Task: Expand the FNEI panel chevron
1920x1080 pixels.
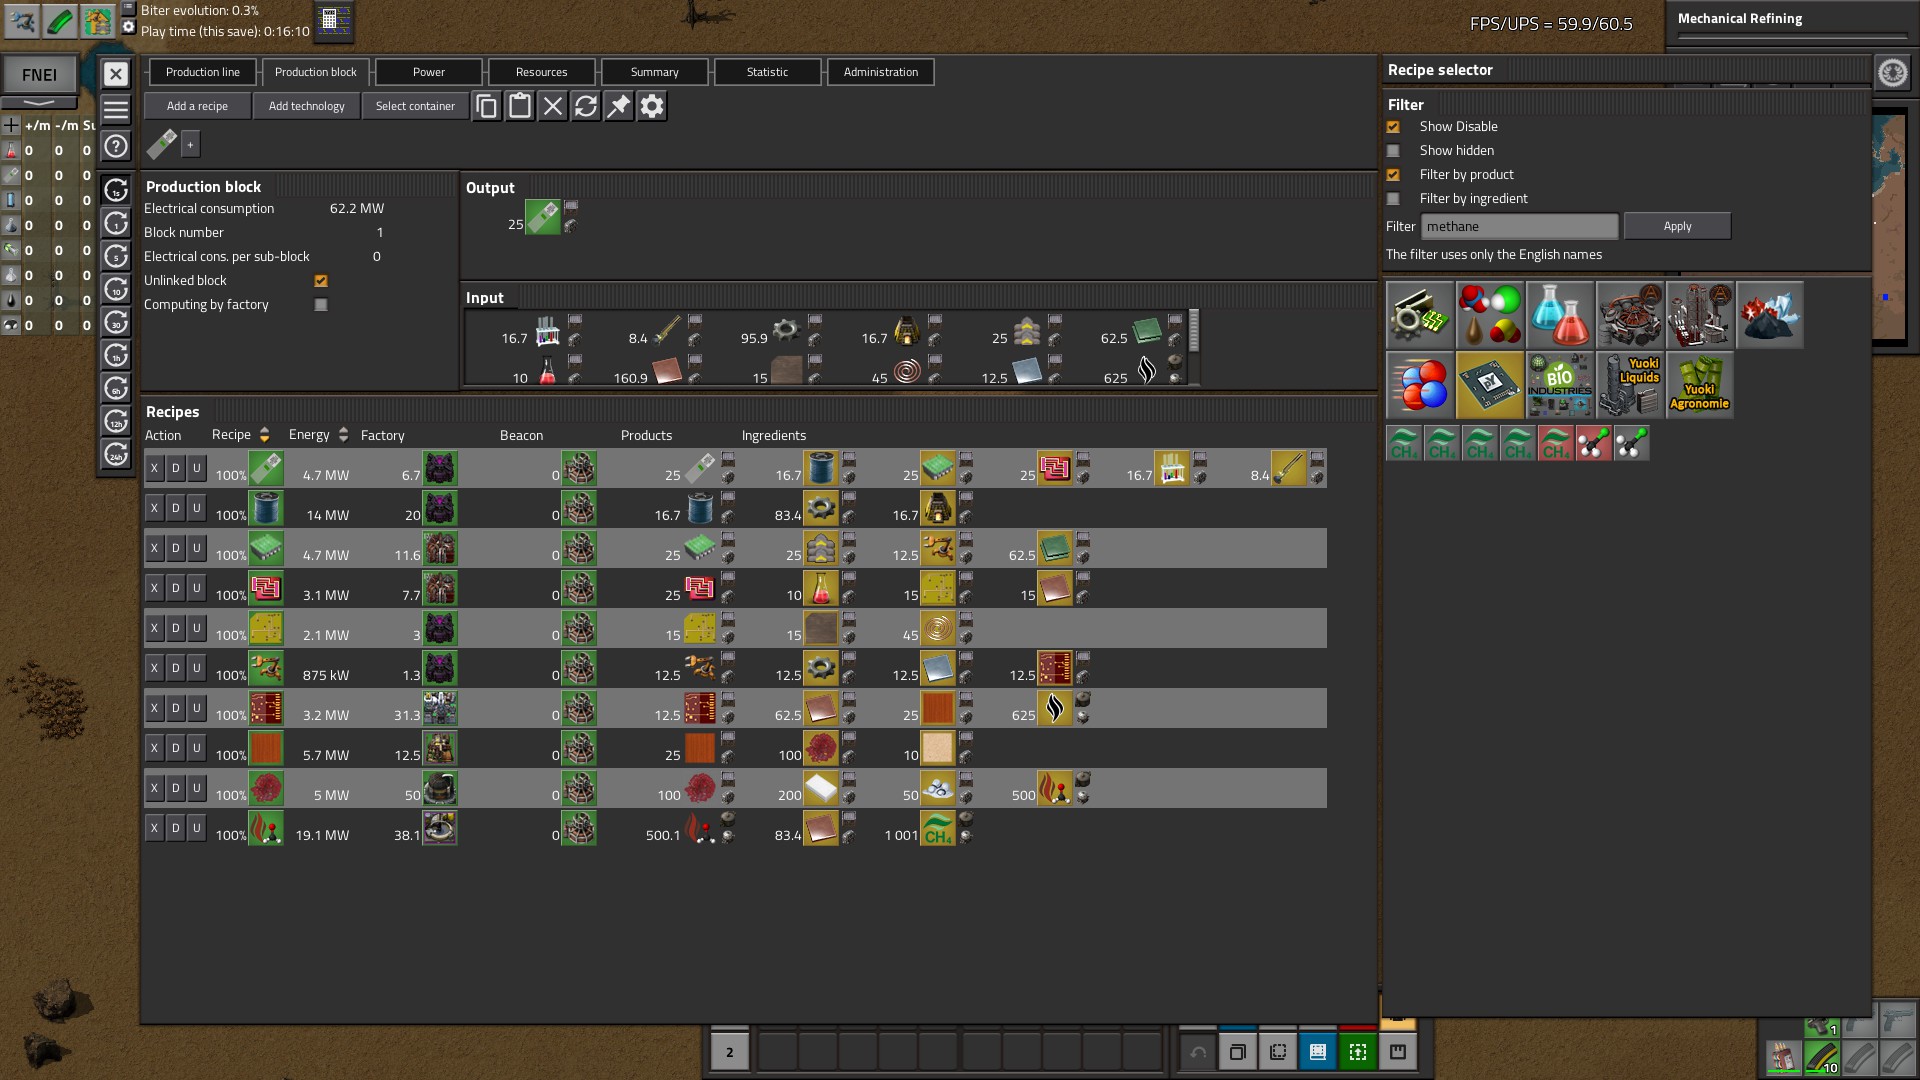Action: (x=39, y=103)
